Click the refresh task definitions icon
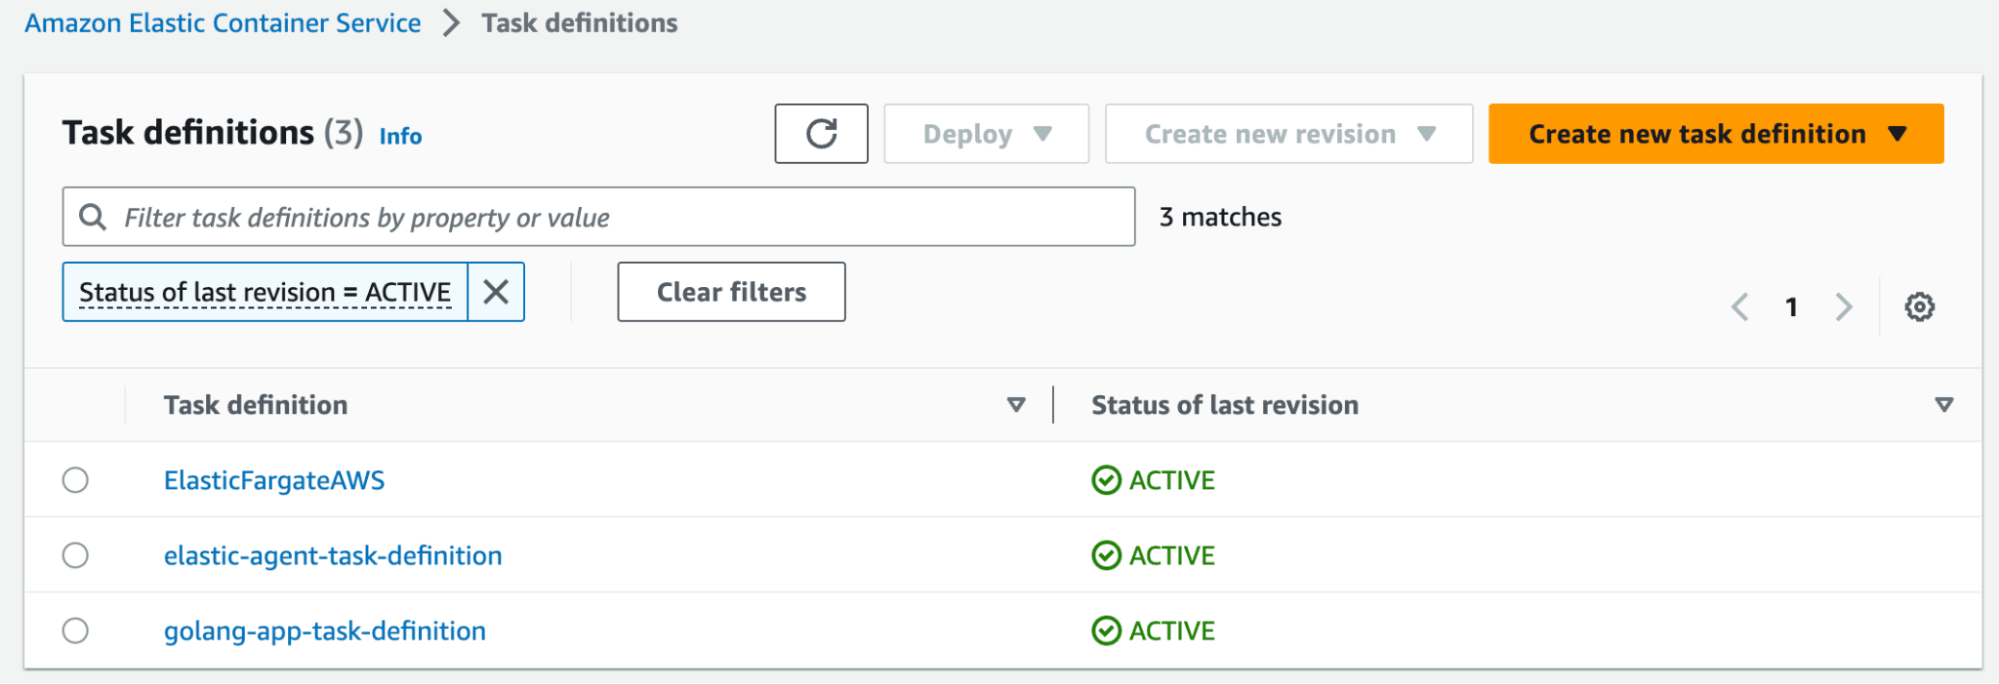This screenshot has width=1999, height=684. (x=821, y=134)
